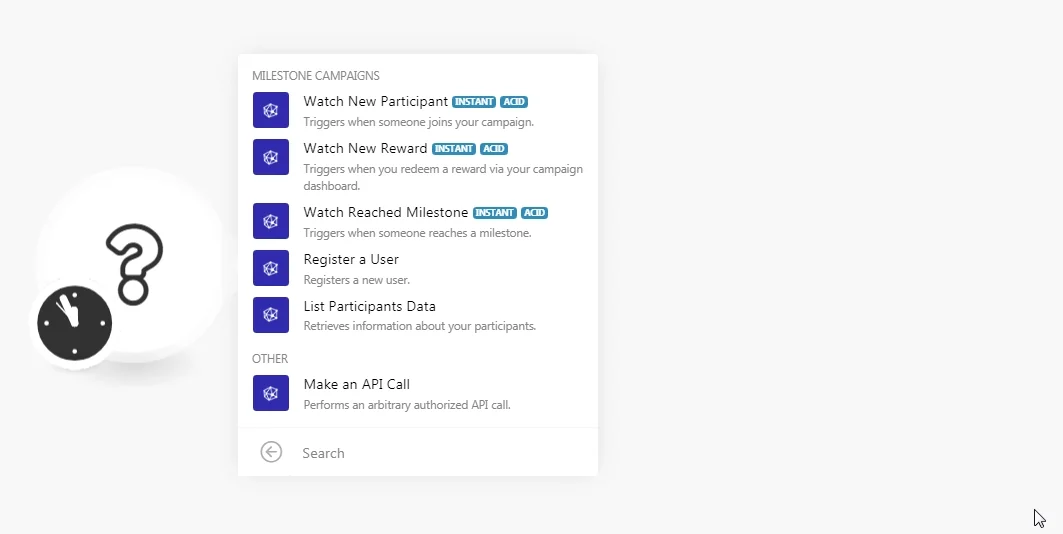Pick the List Participants Data action
Image resolution: width=1063 pixels, height=534 pixels.
click(418, 315)
